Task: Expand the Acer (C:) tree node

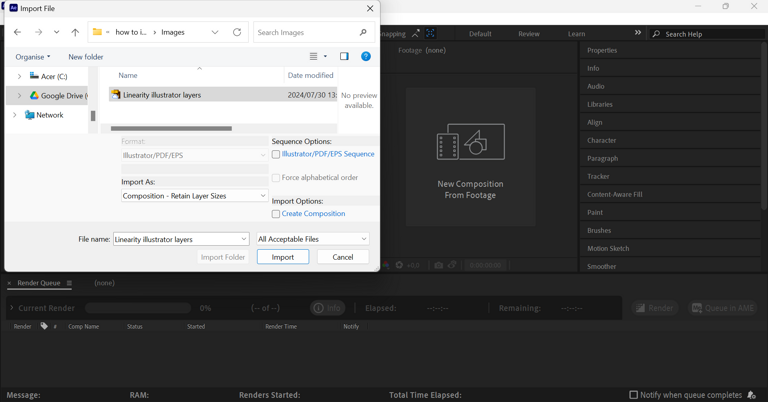Action: (20, 76)
